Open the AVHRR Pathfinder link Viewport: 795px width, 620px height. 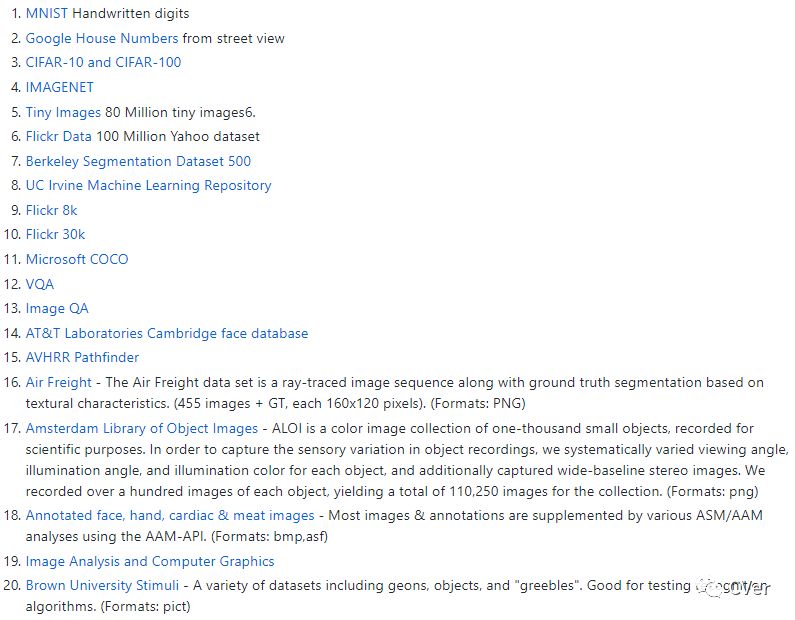click(82, 357)
